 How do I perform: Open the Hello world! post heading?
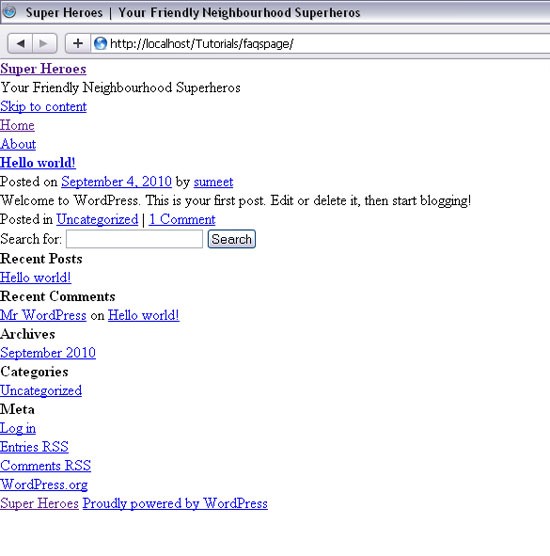(x=38, y=163)
